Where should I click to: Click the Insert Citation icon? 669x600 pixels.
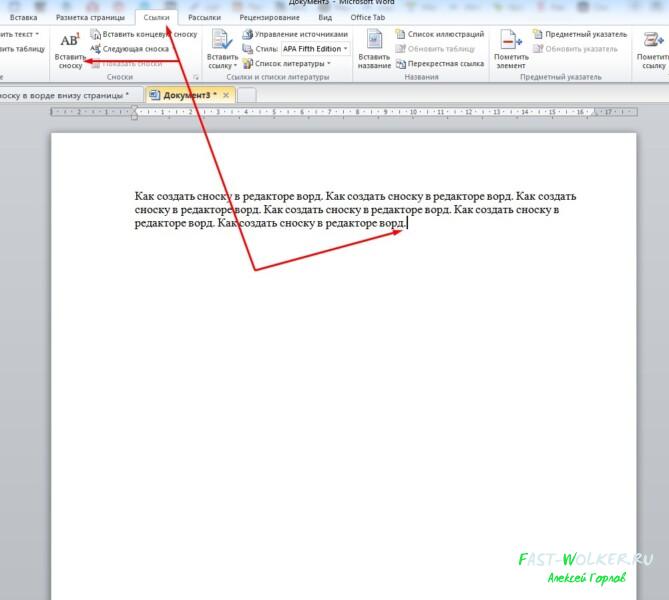[x=222, y=40]
